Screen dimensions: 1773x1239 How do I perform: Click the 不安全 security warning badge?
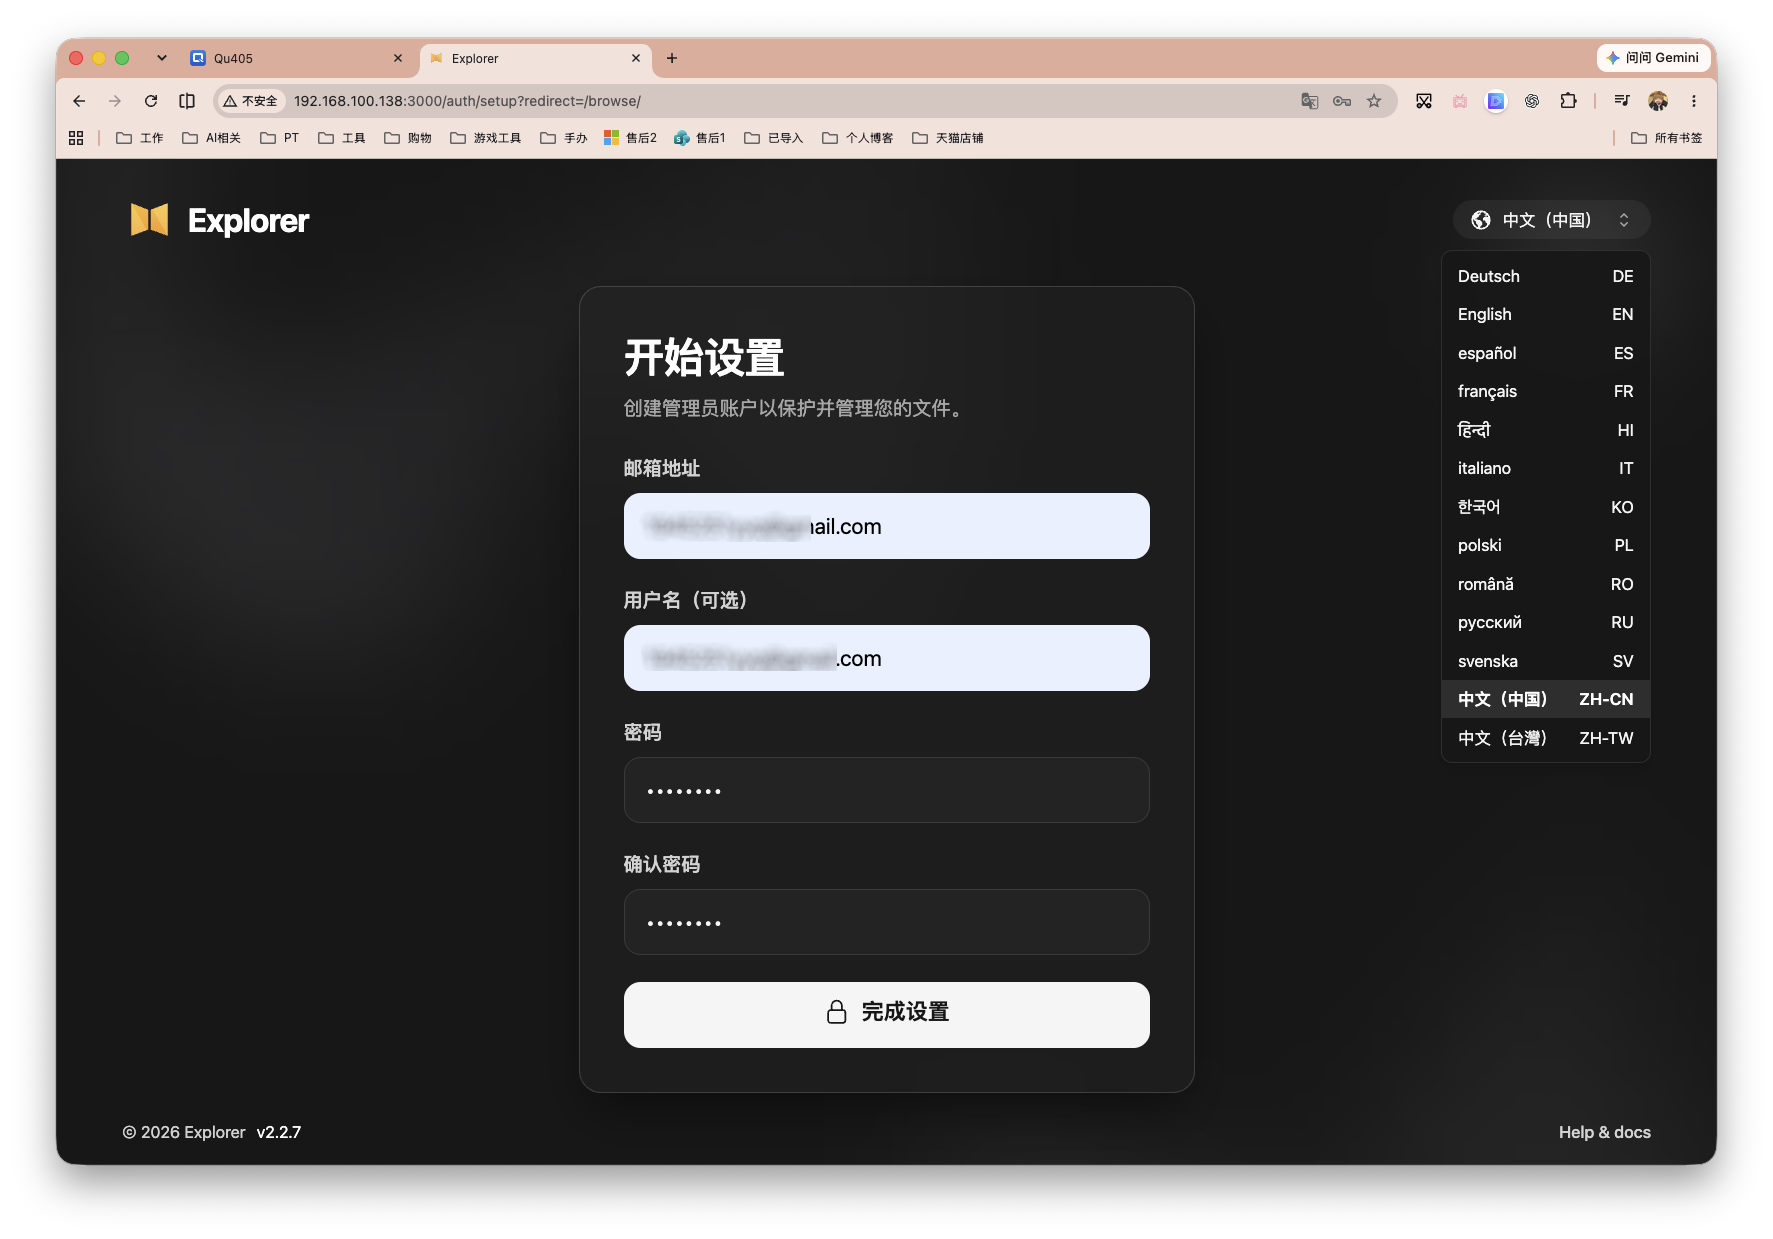[251, 101]
